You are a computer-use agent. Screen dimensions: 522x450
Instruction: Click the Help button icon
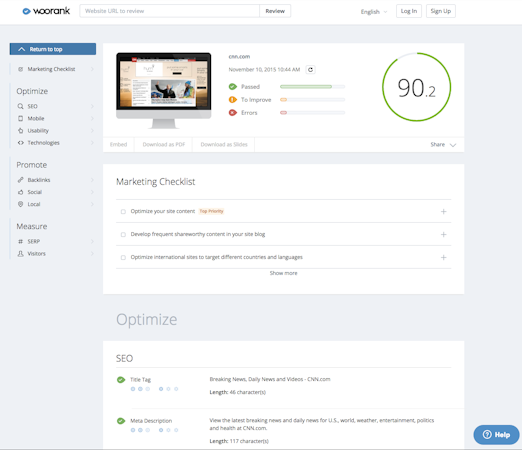(x=487, y=435)
